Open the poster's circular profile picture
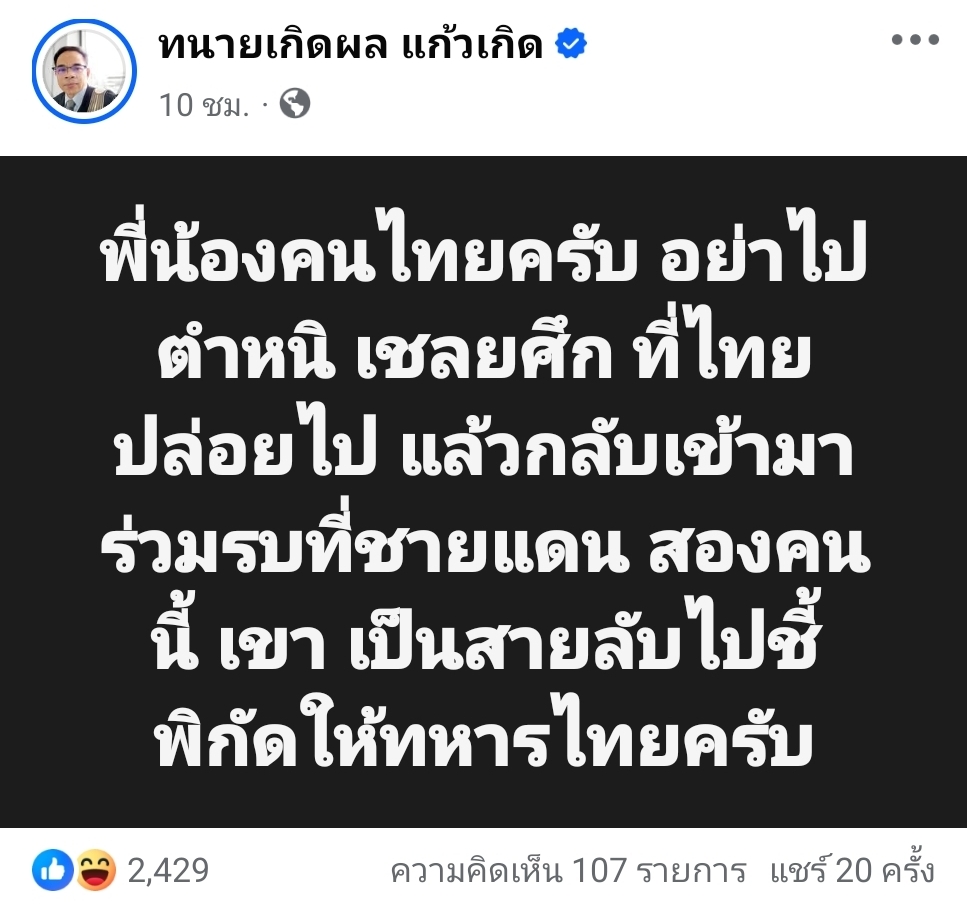Screen dimensions: 967x912 click(84, 71)
